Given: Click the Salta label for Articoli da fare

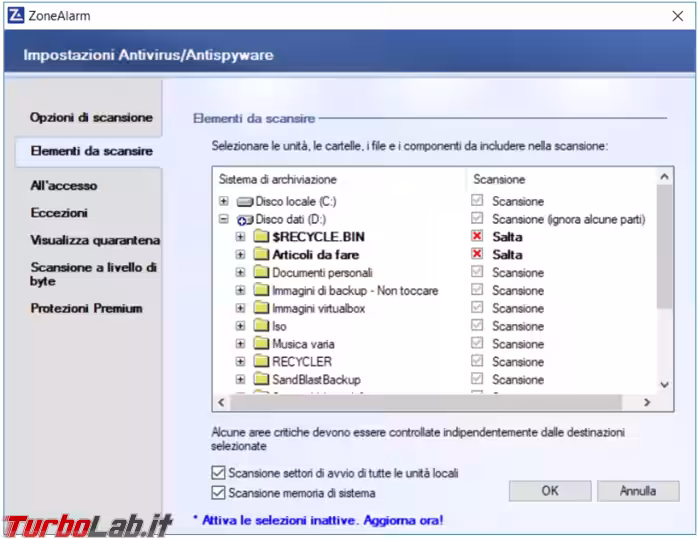Looking at the screenshot, I should pos(507,255).
